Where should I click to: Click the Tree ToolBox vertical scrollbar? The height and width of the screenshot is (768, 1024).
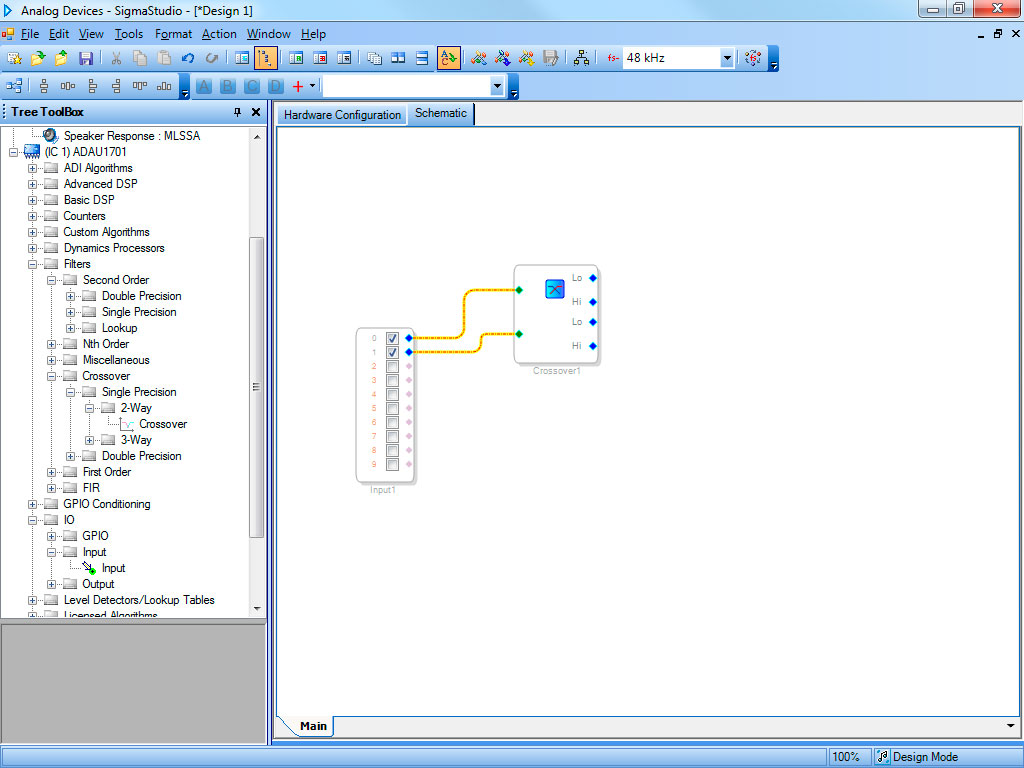pos(256,387)
